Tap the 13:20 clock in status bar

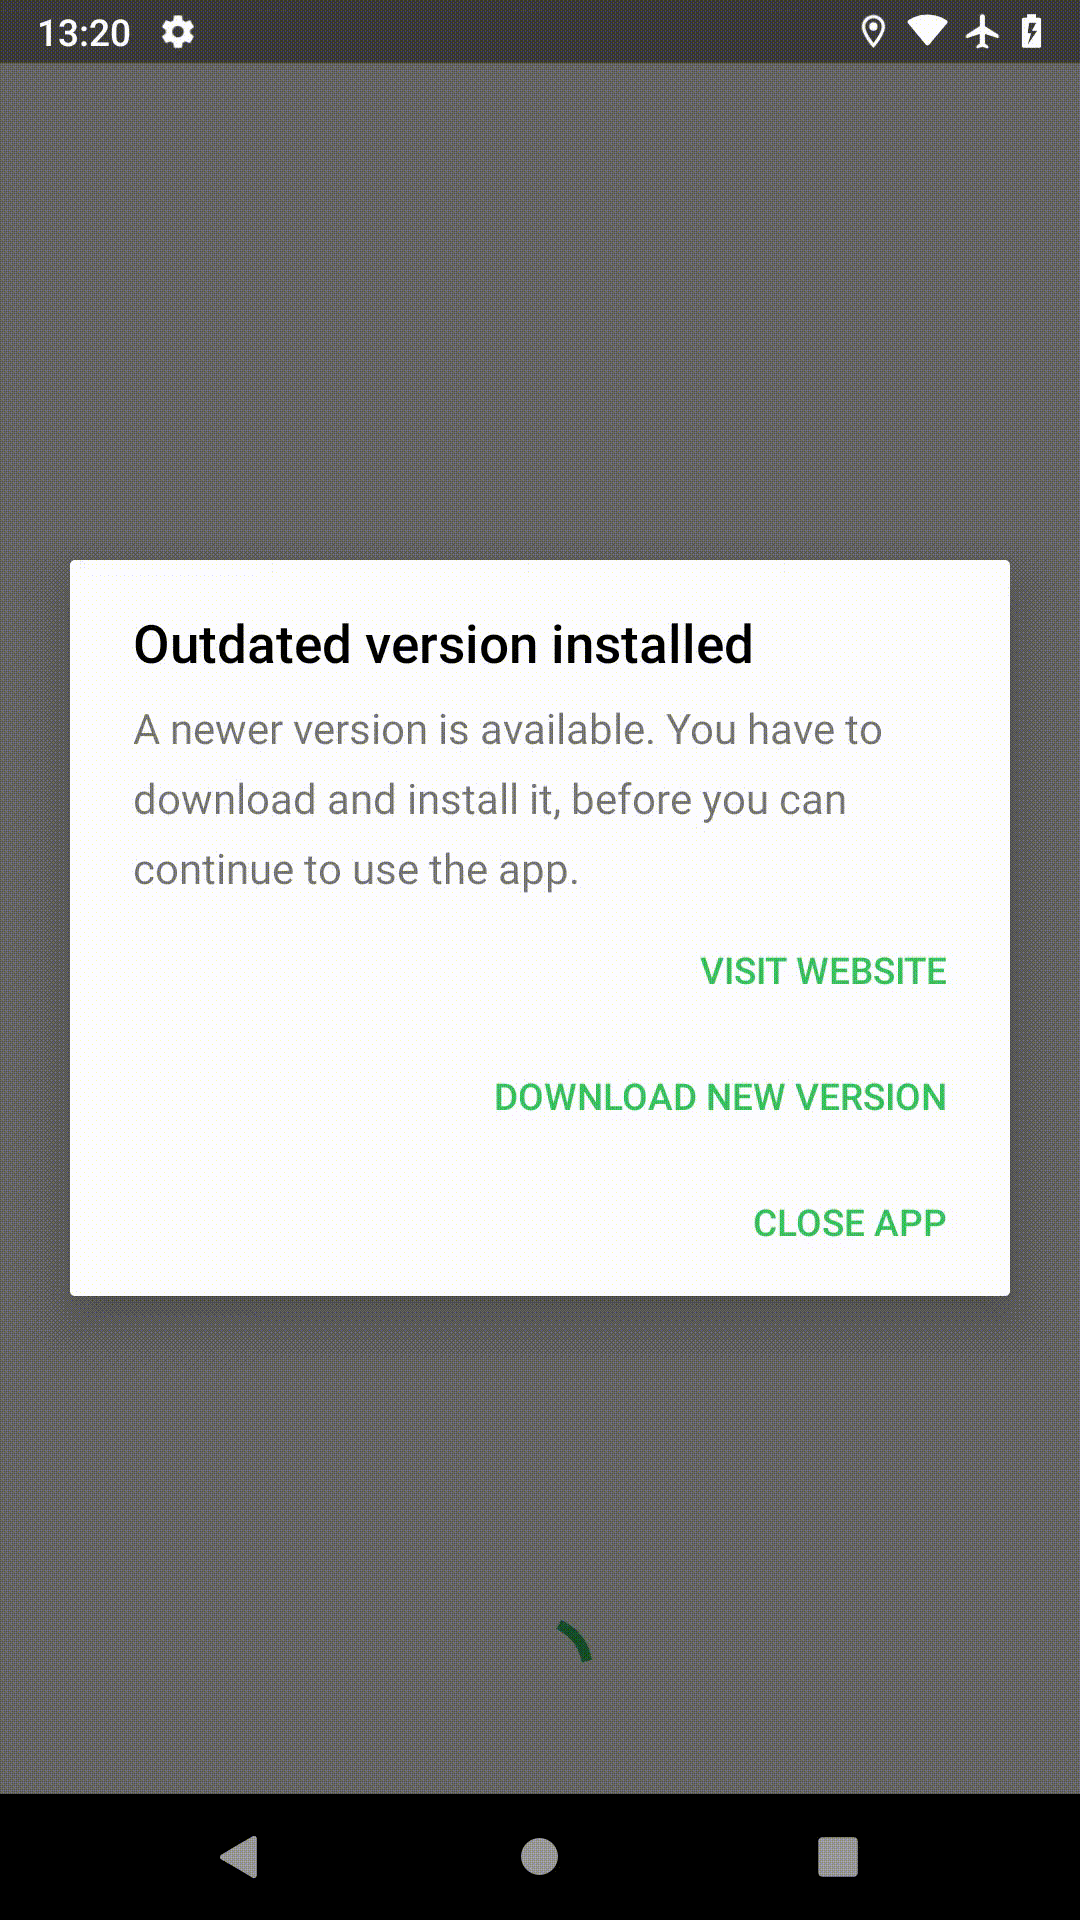84,33
